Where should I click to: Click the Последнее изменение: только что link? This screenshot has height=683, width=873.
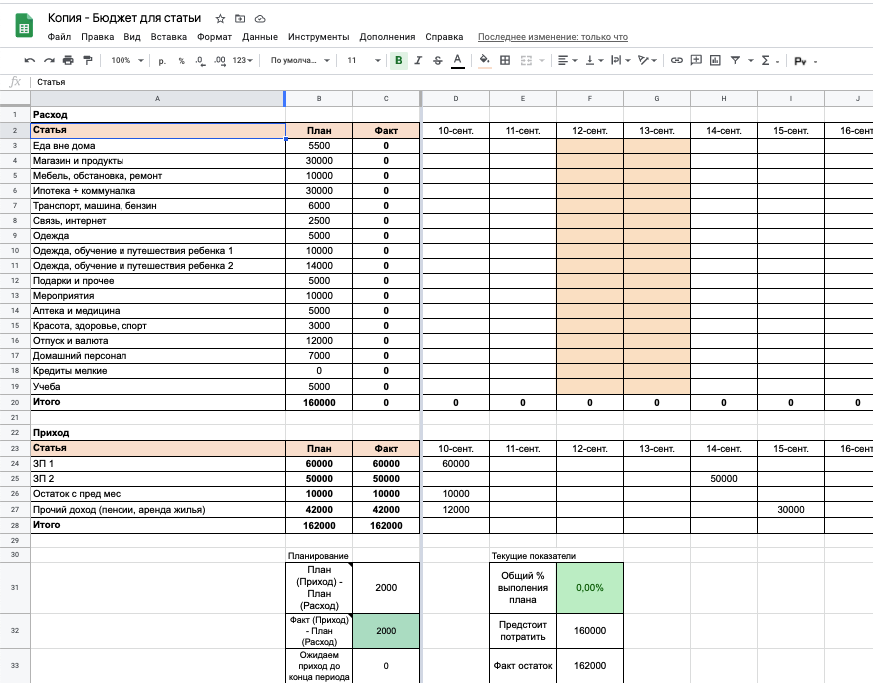[x=553, y=37]
